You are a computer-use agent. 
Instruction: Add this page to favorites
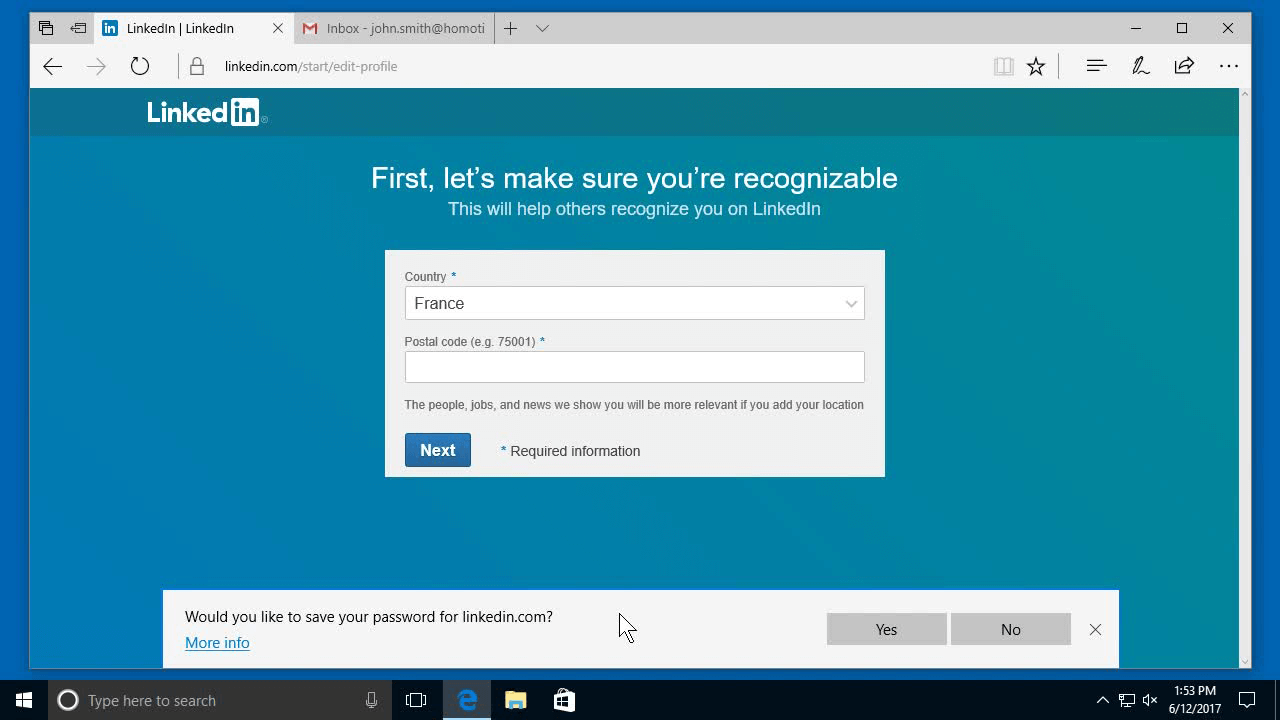pos(1036,66)
